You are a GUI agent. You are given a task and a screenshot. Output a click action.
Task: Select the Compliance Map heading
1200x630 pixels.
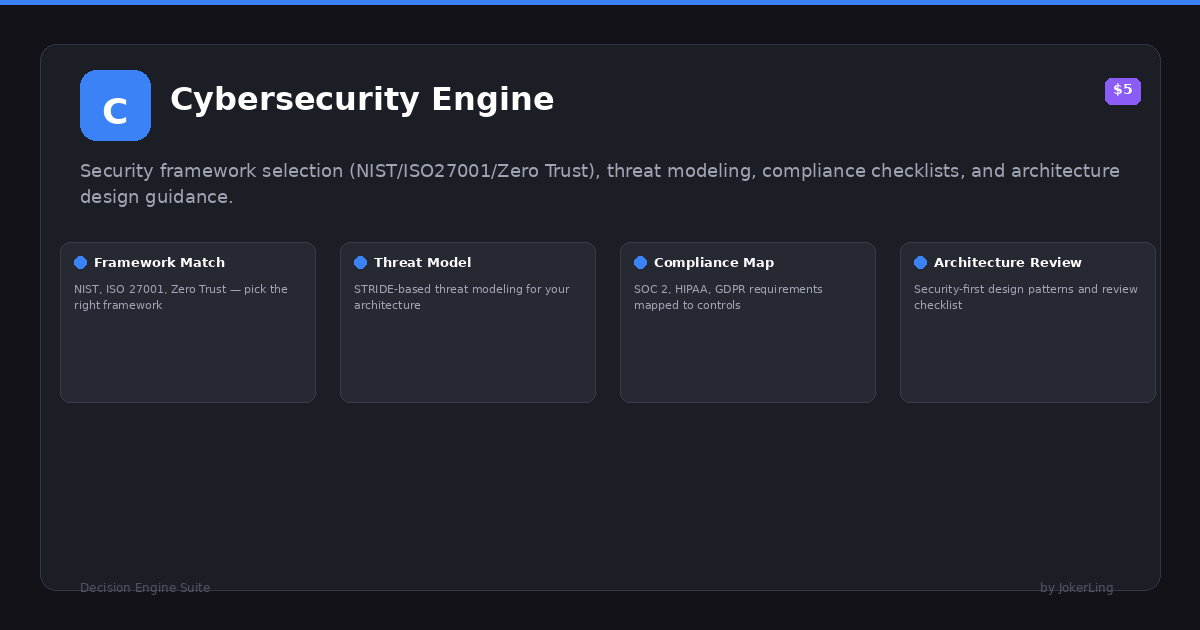click(714, 263)
